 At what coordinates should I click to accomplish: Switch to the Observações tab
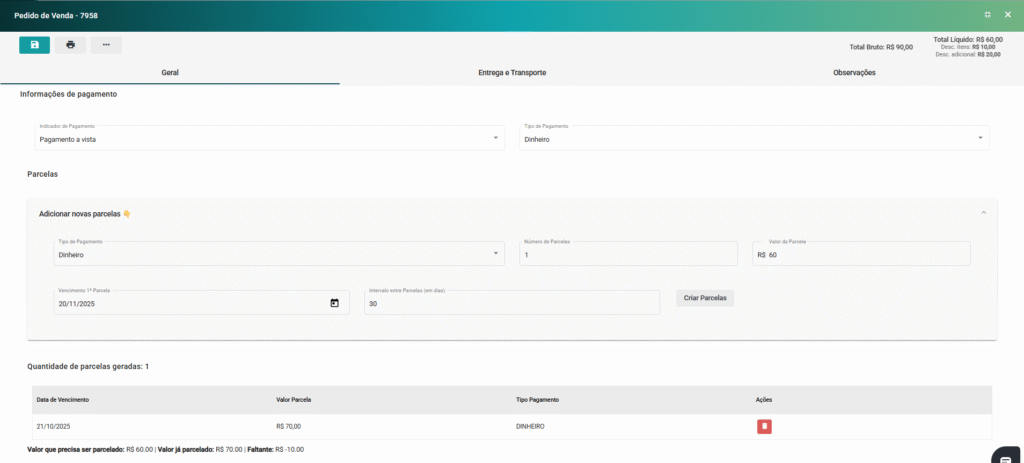point(853,73)
